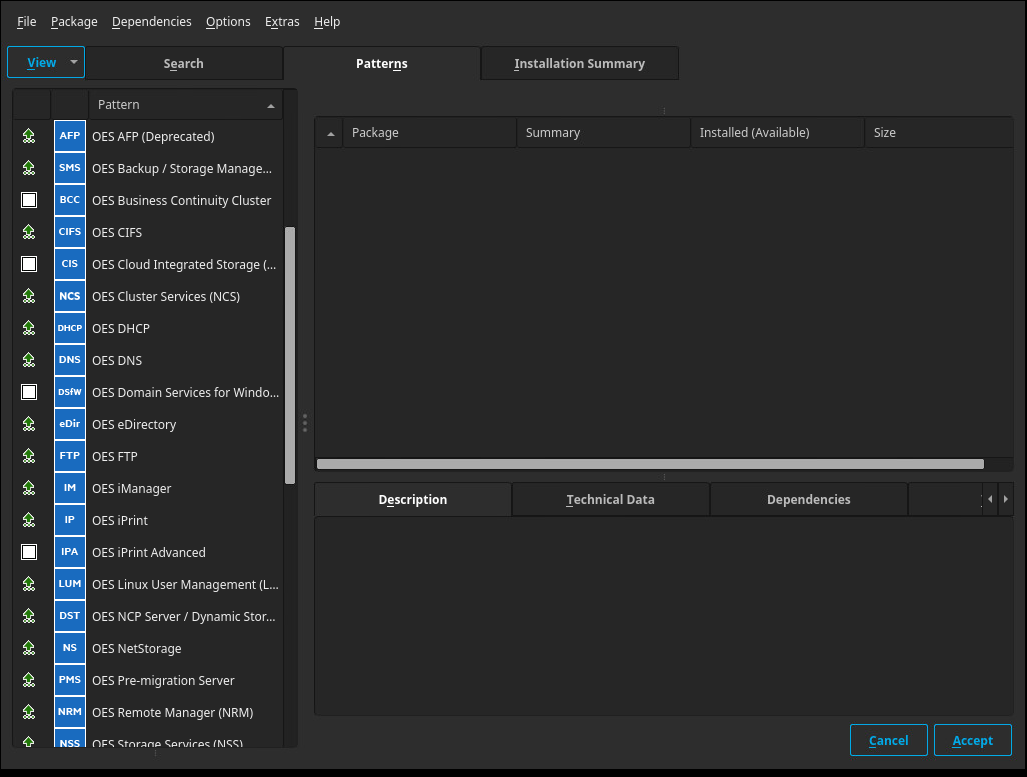Select the eDir eDirectory icon
The image size is (1027, 777).
click(x=69, y=424)
